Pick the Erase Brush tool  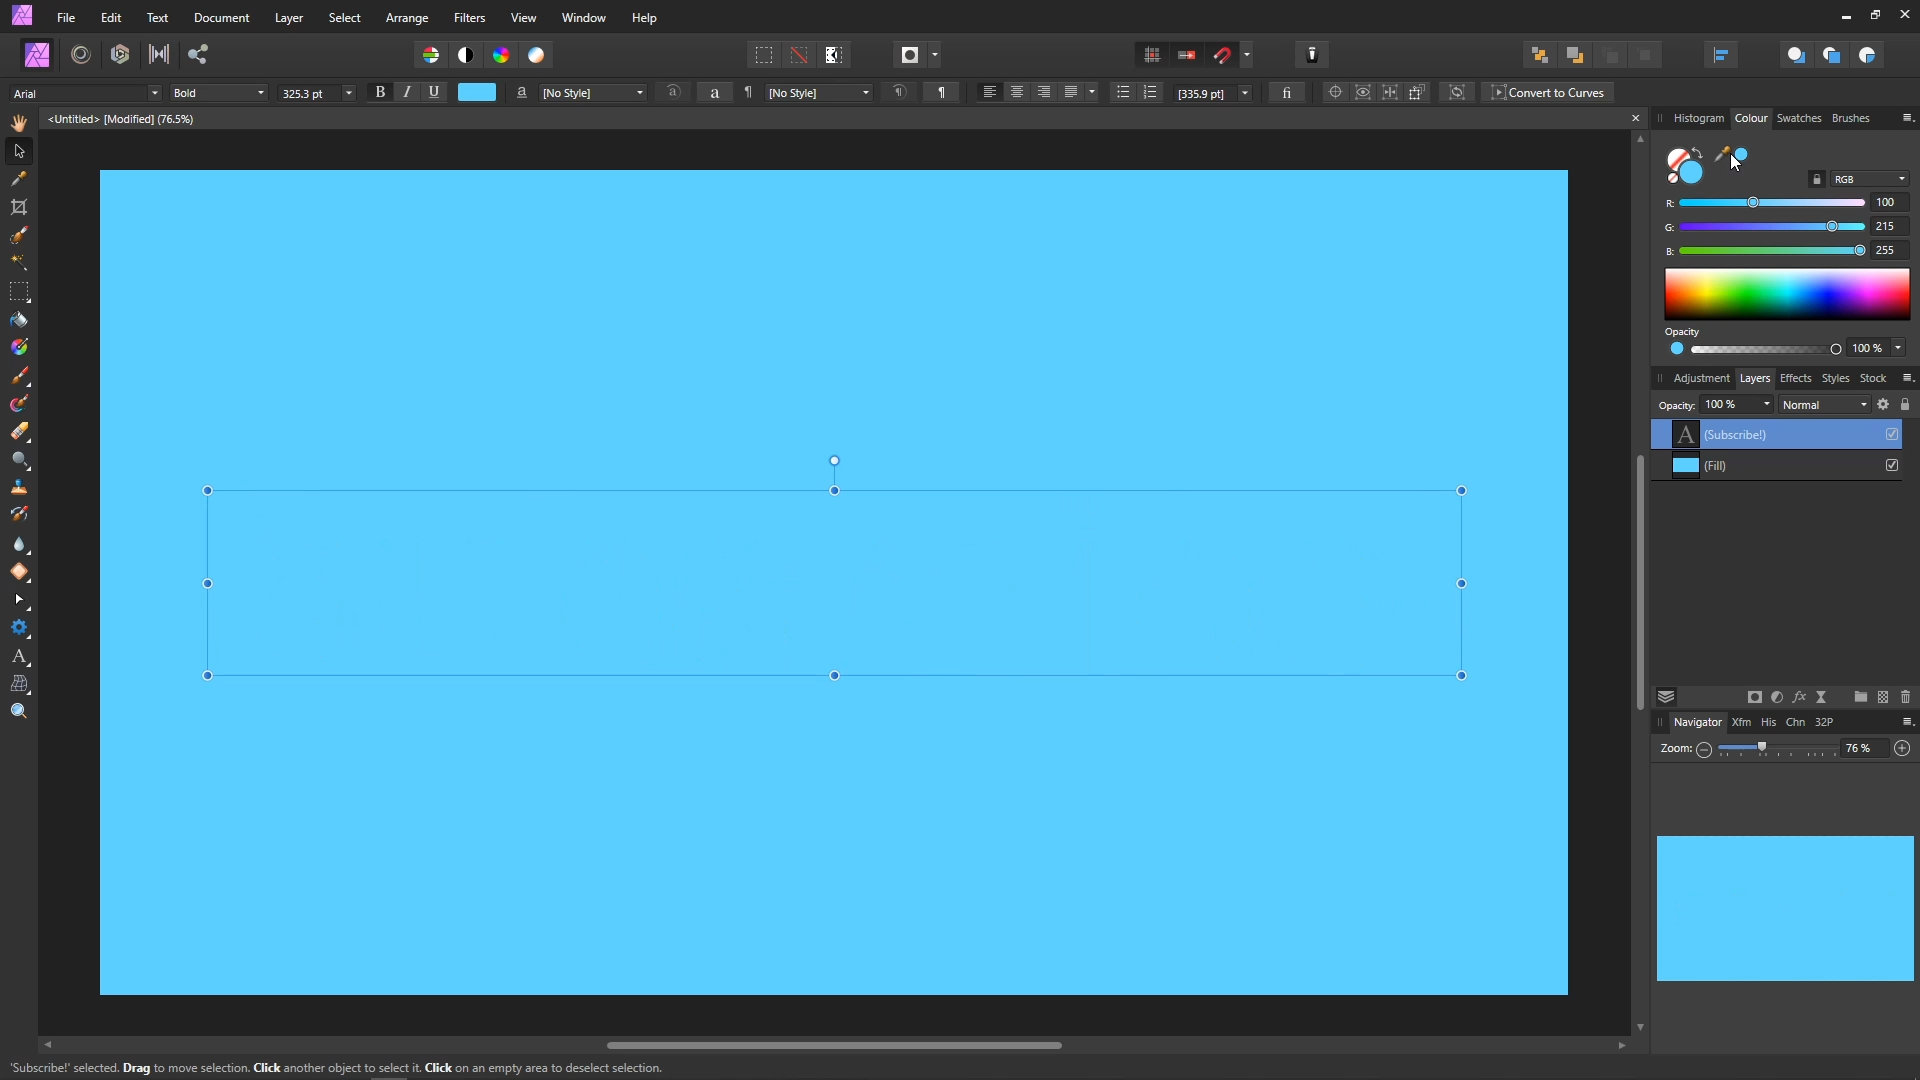pos(19,432)
